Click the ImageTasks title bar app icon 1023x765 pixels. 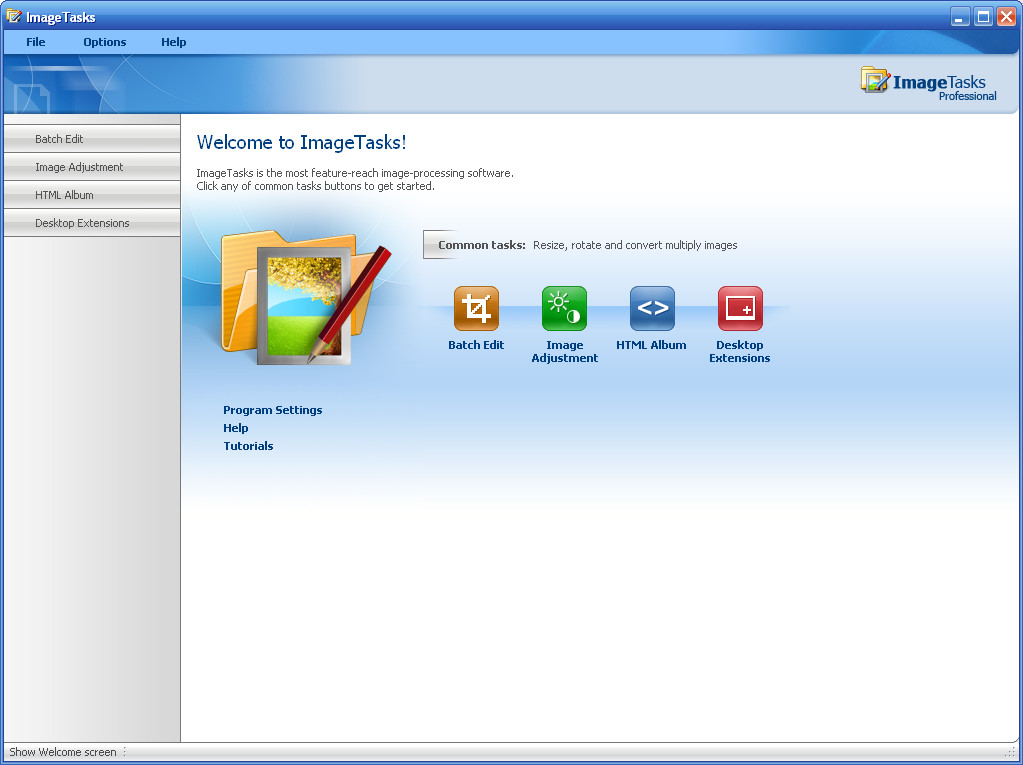pos(13,16)
